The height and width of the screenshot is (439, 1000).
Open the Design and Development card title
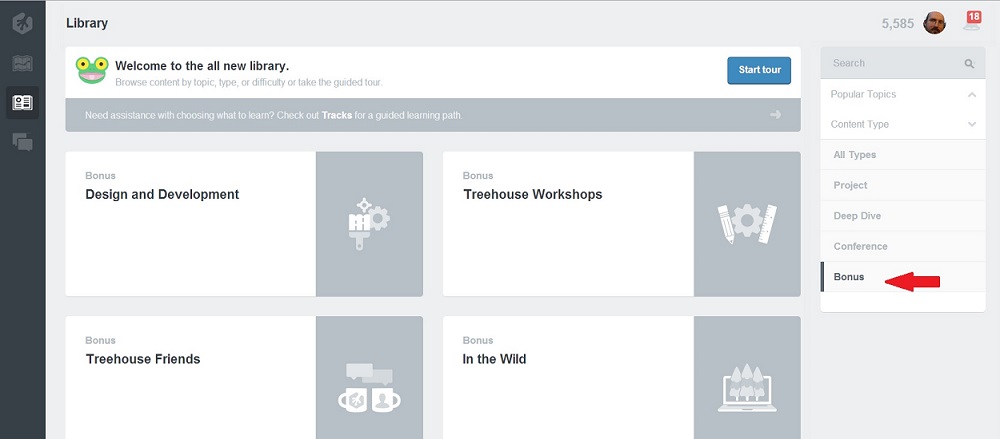click(162, 194)
